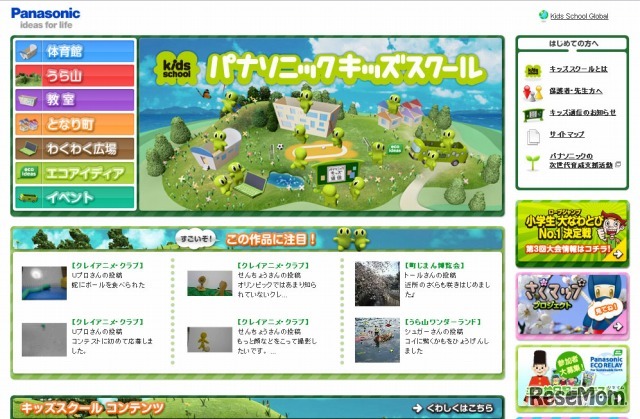The image size is (640, 419).
Task: Open the 体育館 menu item
Action: click(x=75, y=51)
